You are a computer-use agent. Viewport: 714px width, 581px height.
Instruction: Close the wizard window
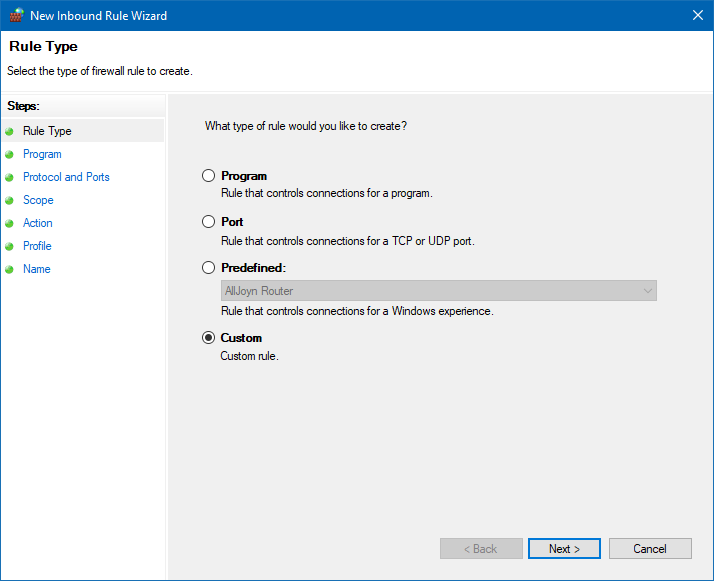[697, 15]
